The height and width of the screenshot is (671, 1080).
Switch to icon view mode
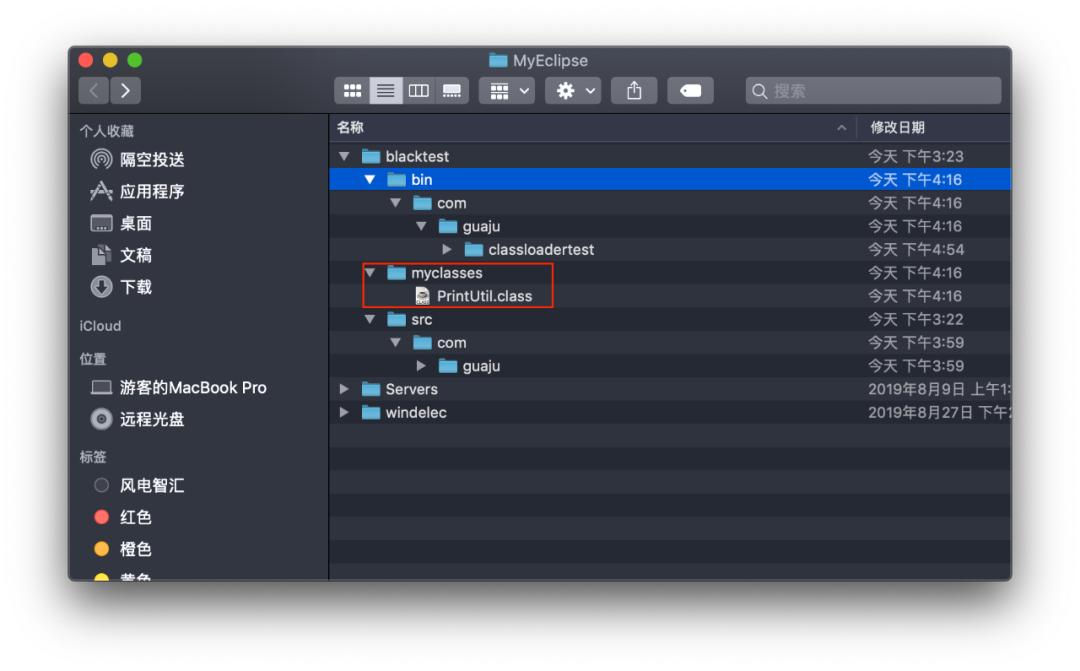coord(352,91)
